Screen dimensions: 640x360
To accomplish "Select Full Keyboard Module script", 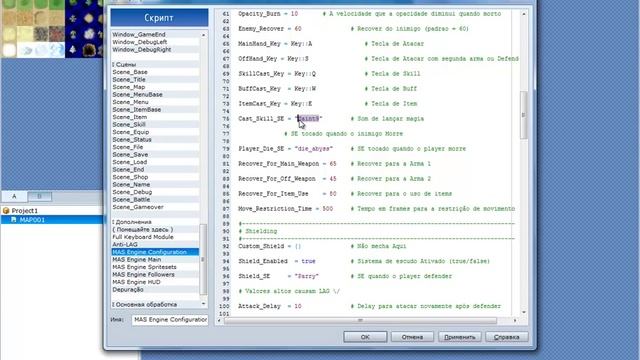I will (156, 237).
